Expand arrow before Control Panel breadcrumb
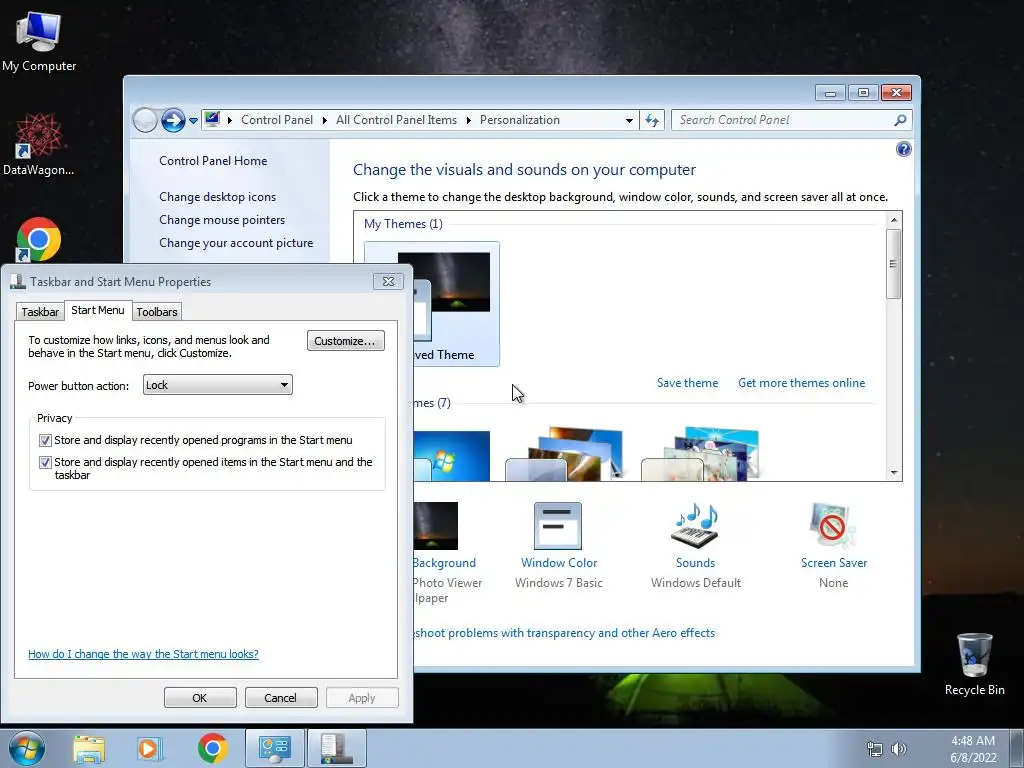This screenshot has height=768, width=1024. coord(230,120)
